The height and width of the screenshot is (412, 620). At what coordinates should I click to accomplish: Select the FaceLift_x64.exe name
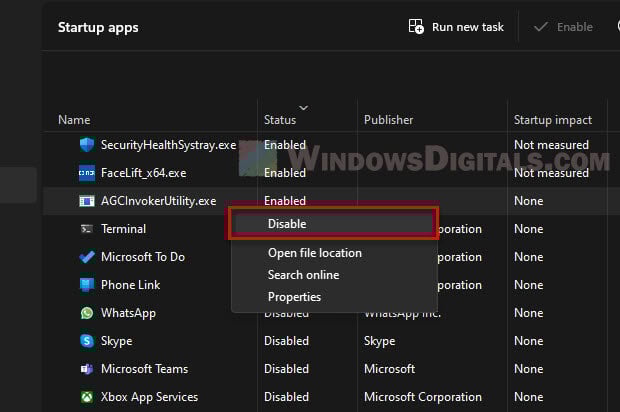[x=144, y=173]
